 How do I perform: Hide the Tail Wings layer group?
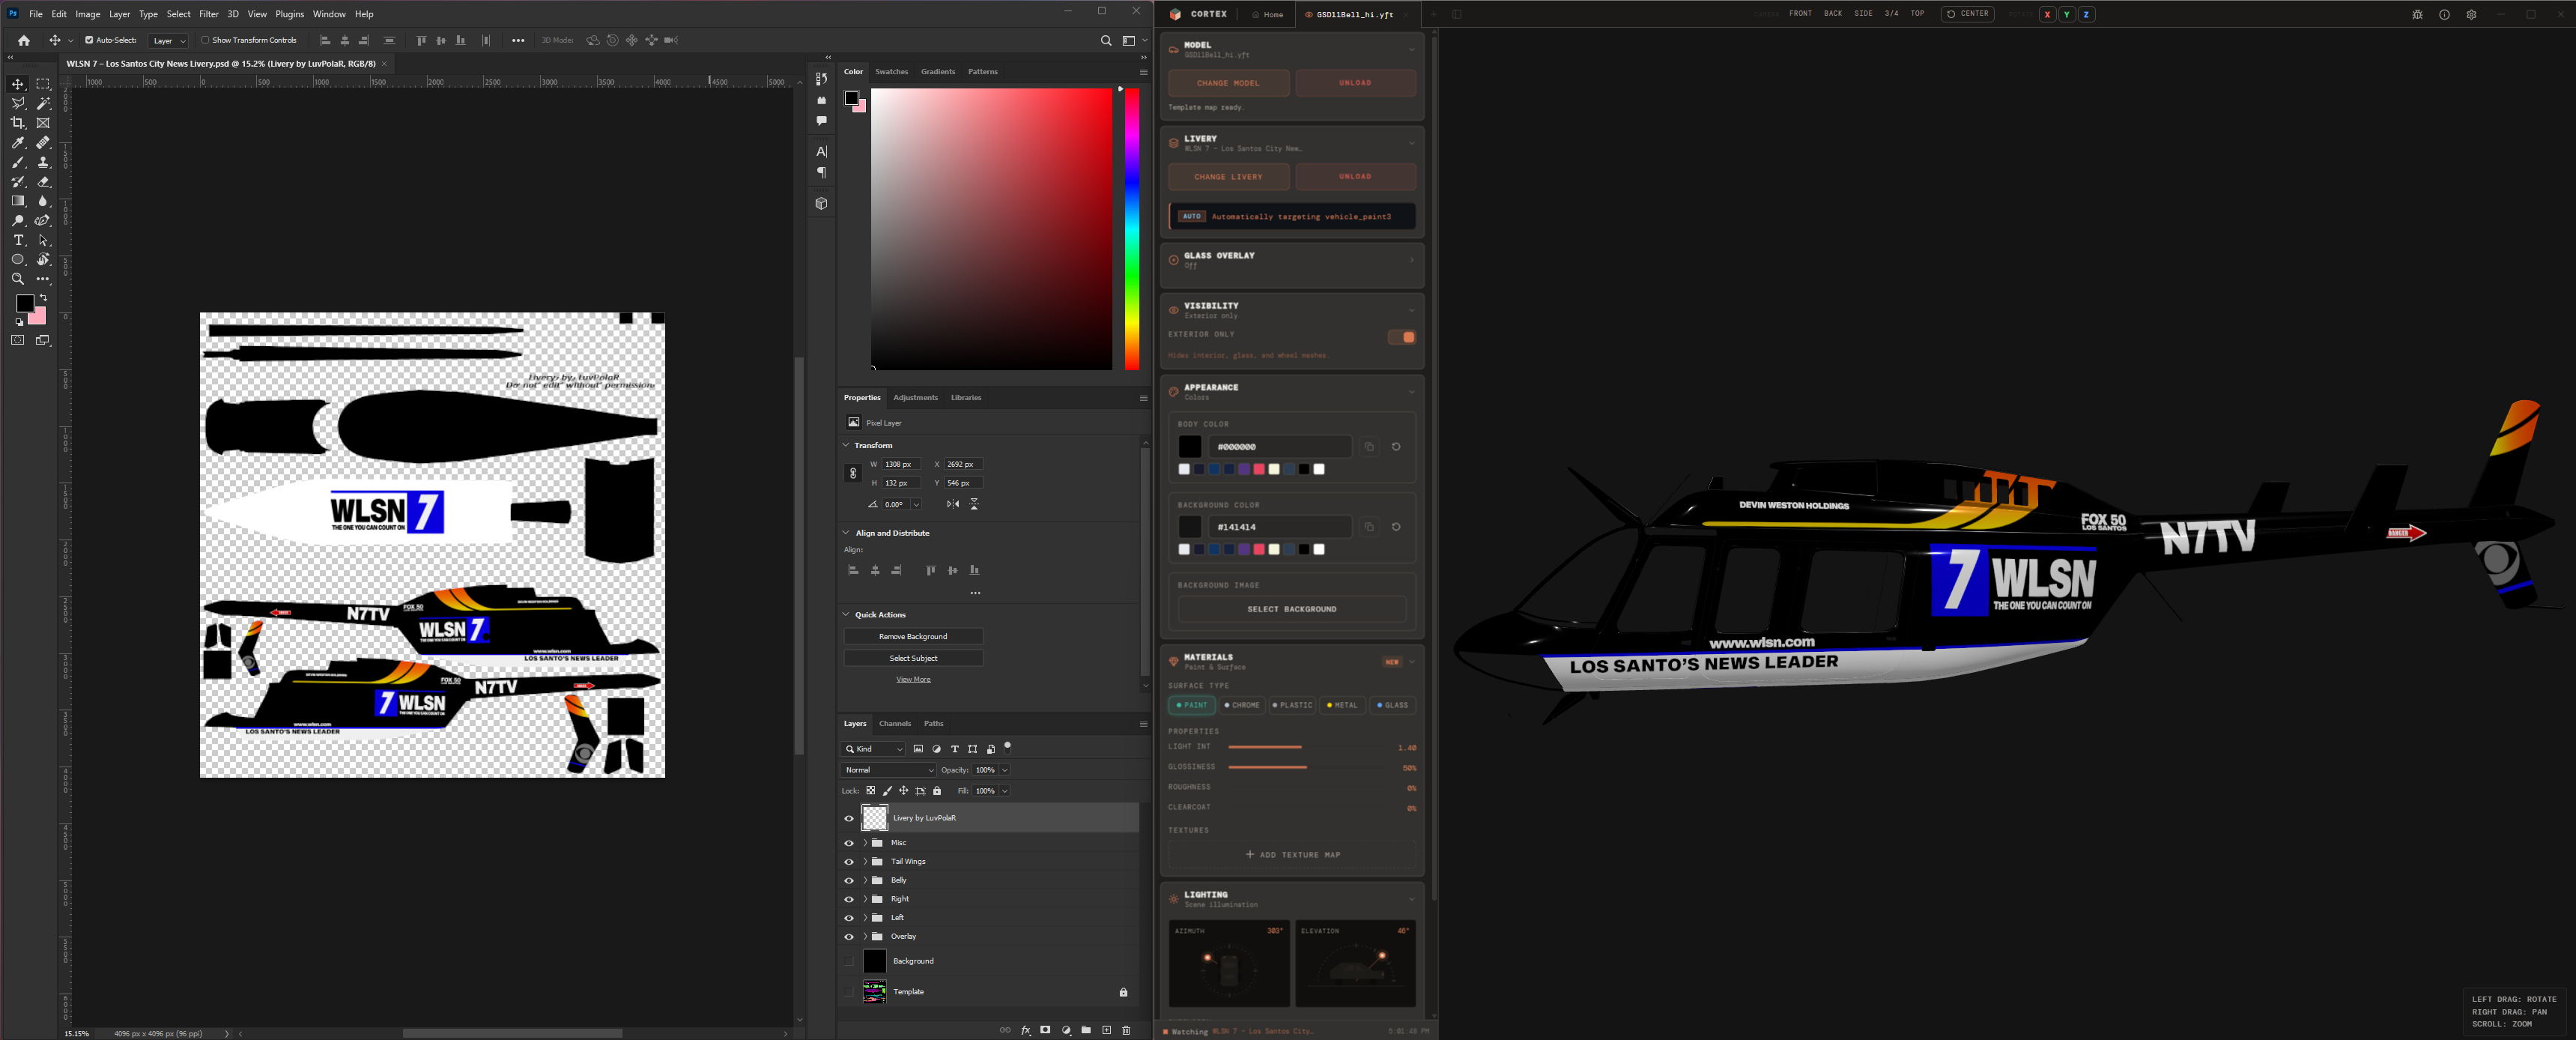(849, 862)
